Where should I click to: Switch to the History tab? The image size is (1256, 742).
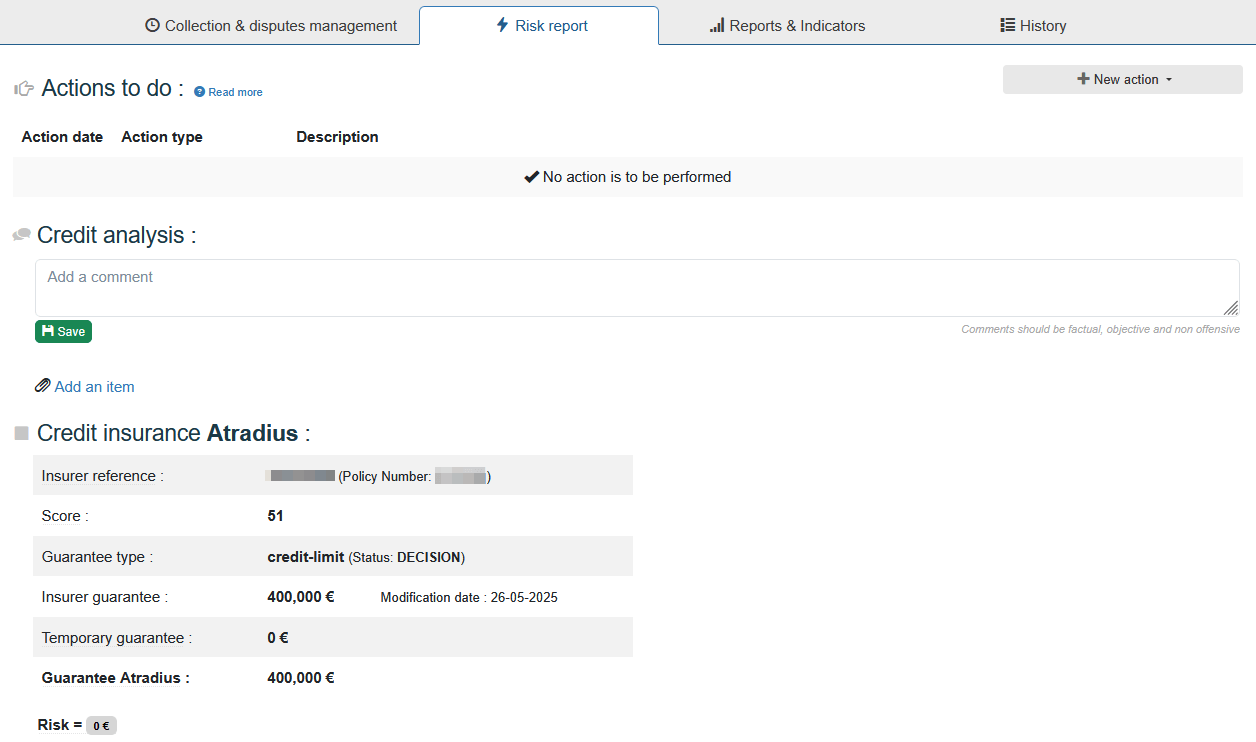(1033, 26)
